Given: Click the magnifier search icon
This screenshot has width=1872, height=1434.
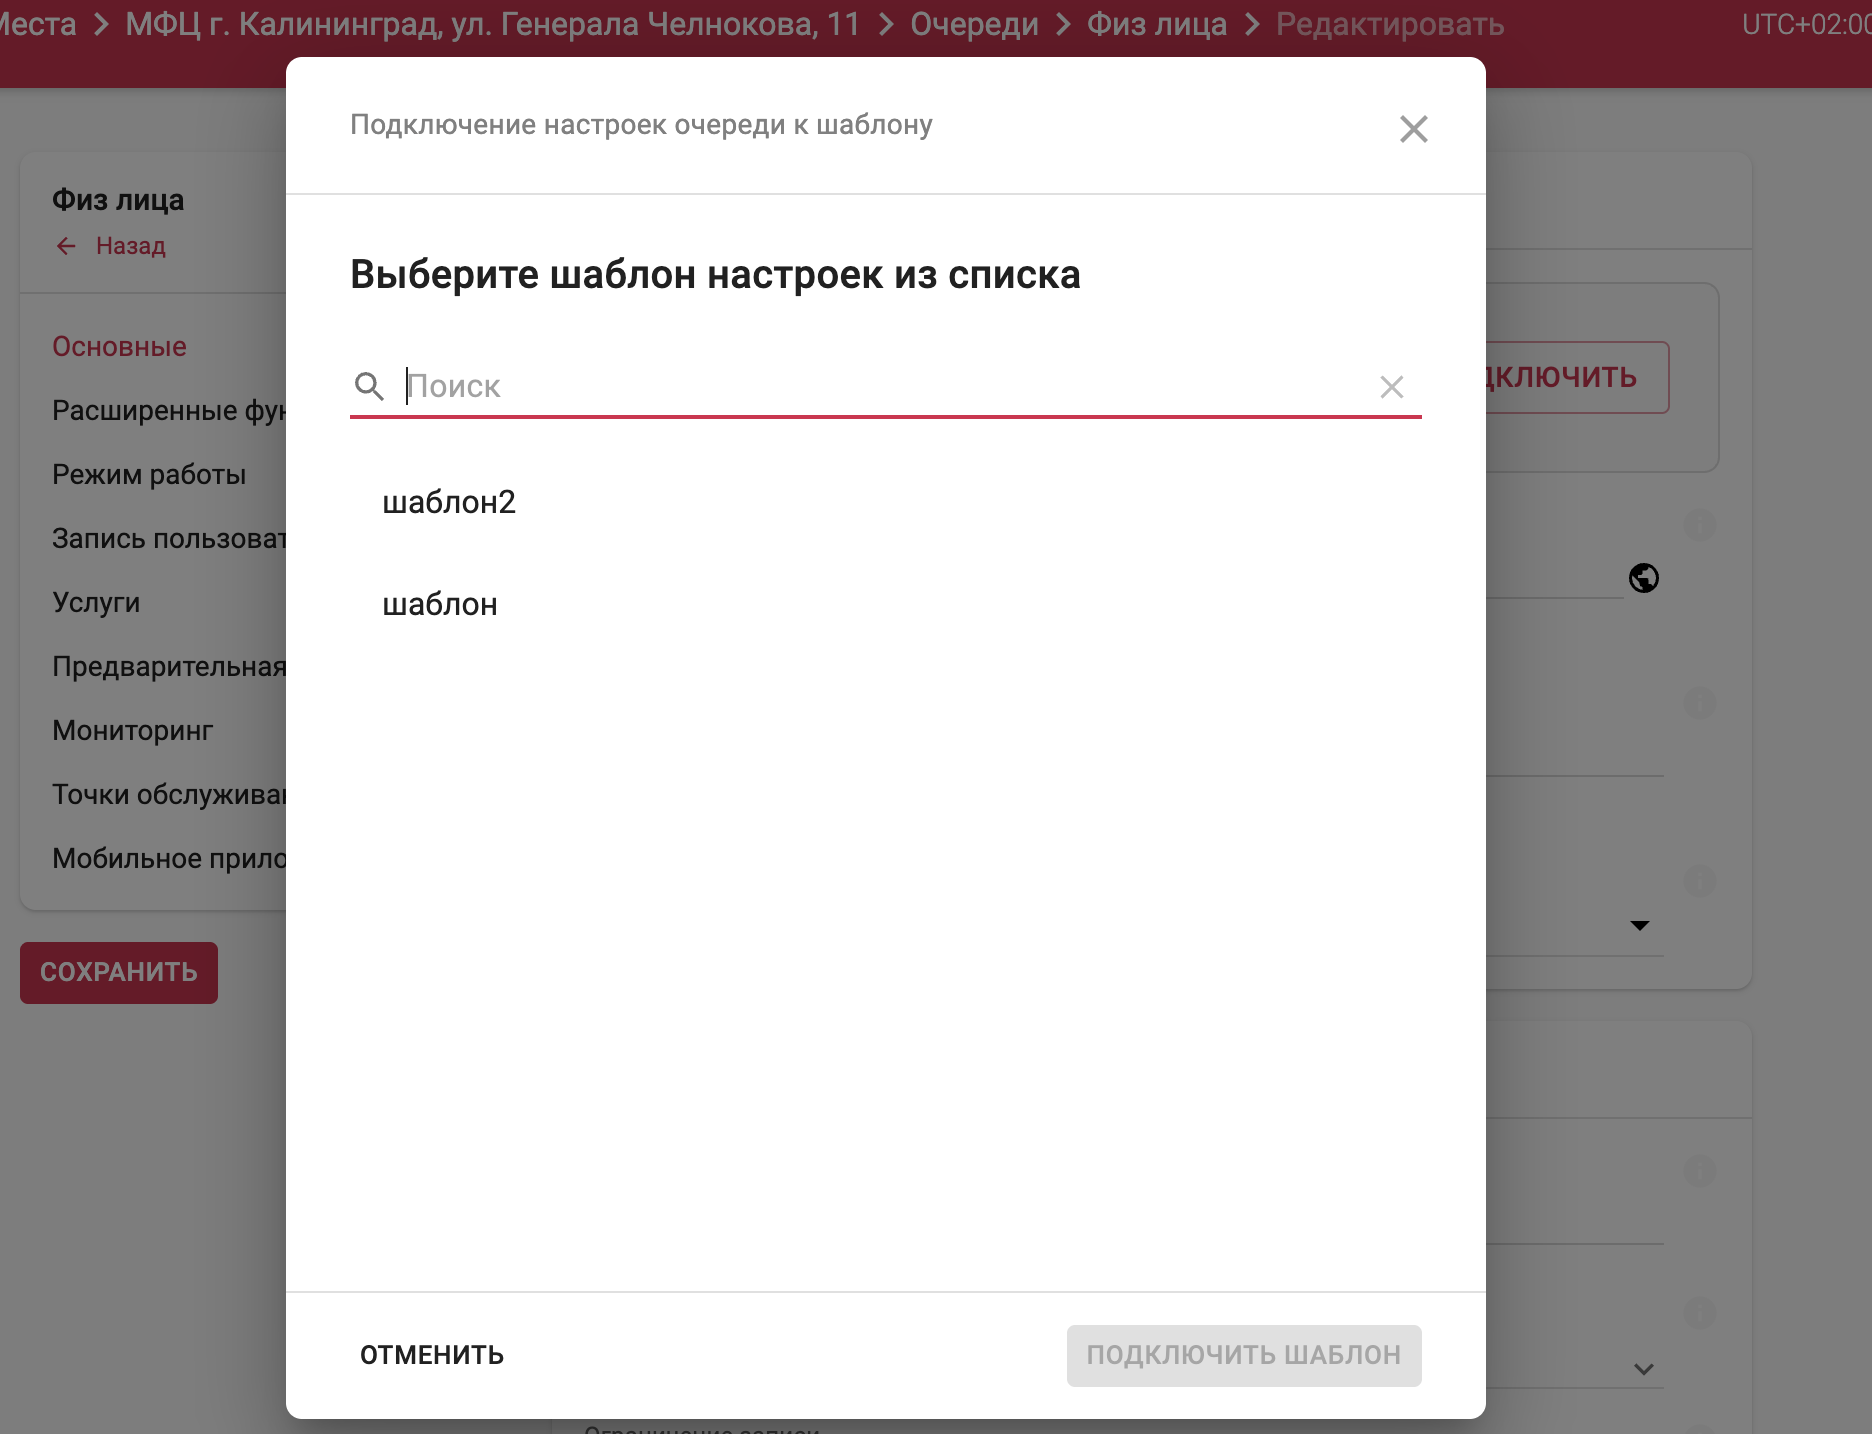Looking at the screenshot, I should [x=369, y=386].
